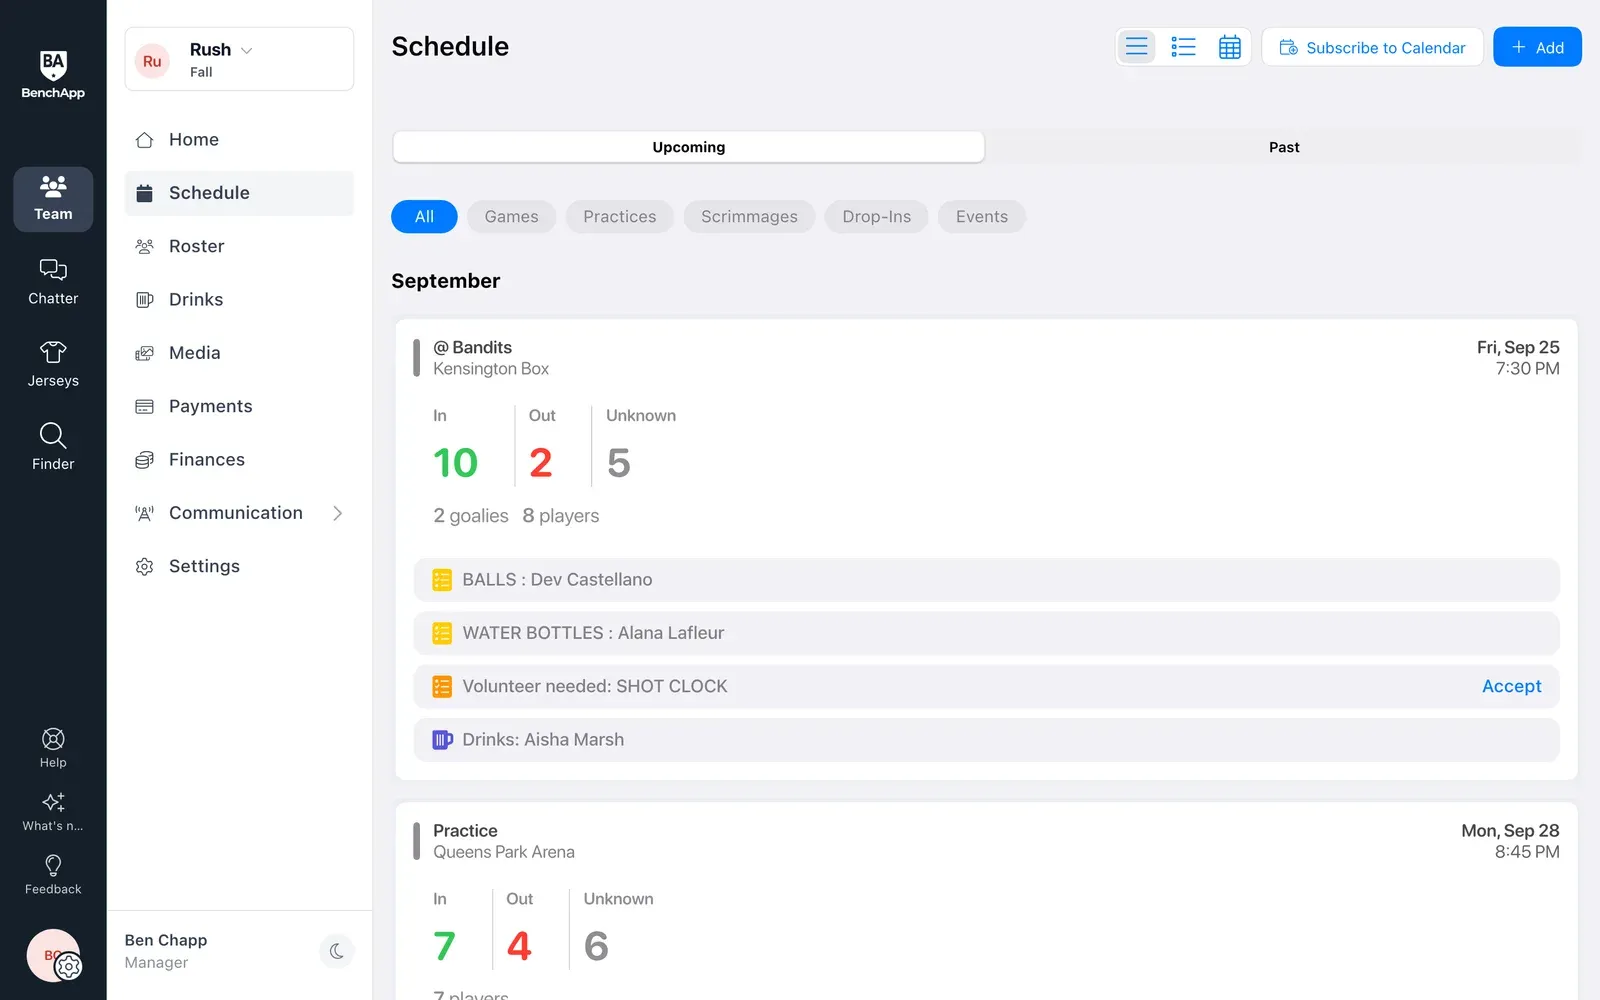Filter schedule by Scrimmages
Image resolution: width=1600 pixels, height=1000 pixels.
(749, 217)
